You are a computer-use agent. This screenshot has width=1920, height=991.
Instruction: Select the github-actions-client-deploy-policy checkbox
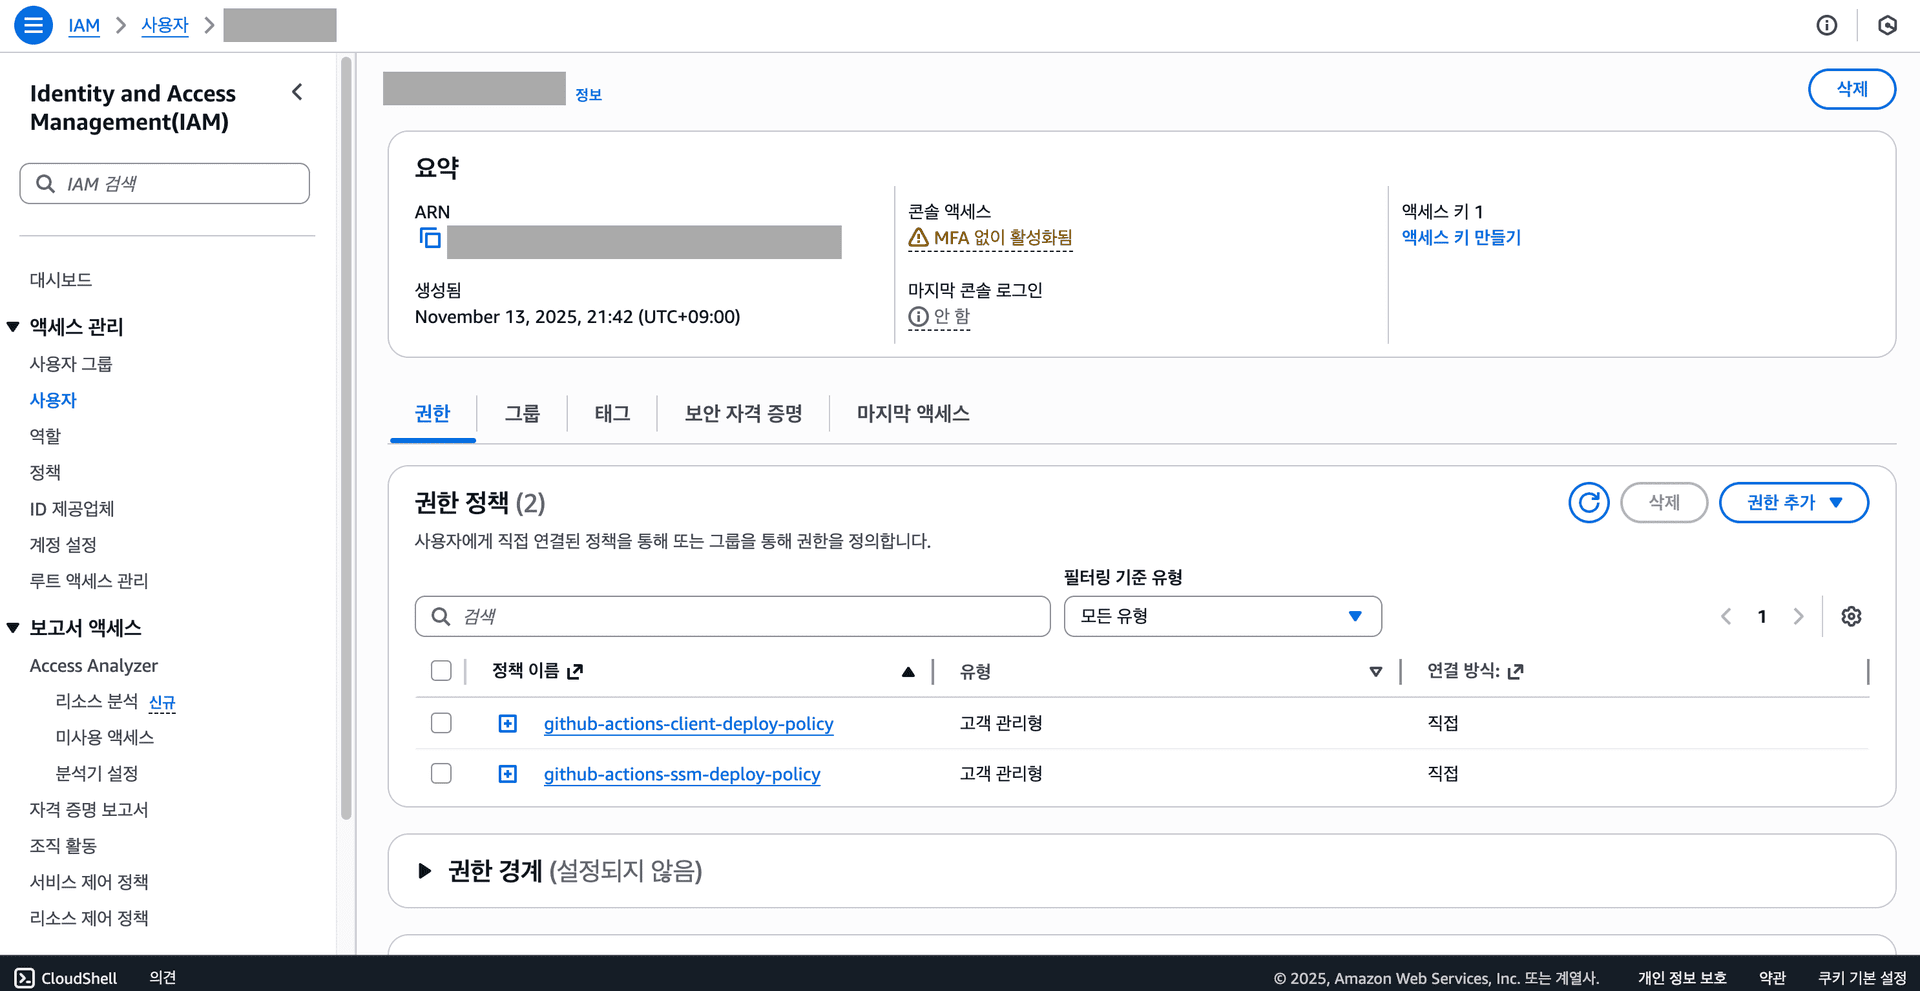(x=441, y=722)
